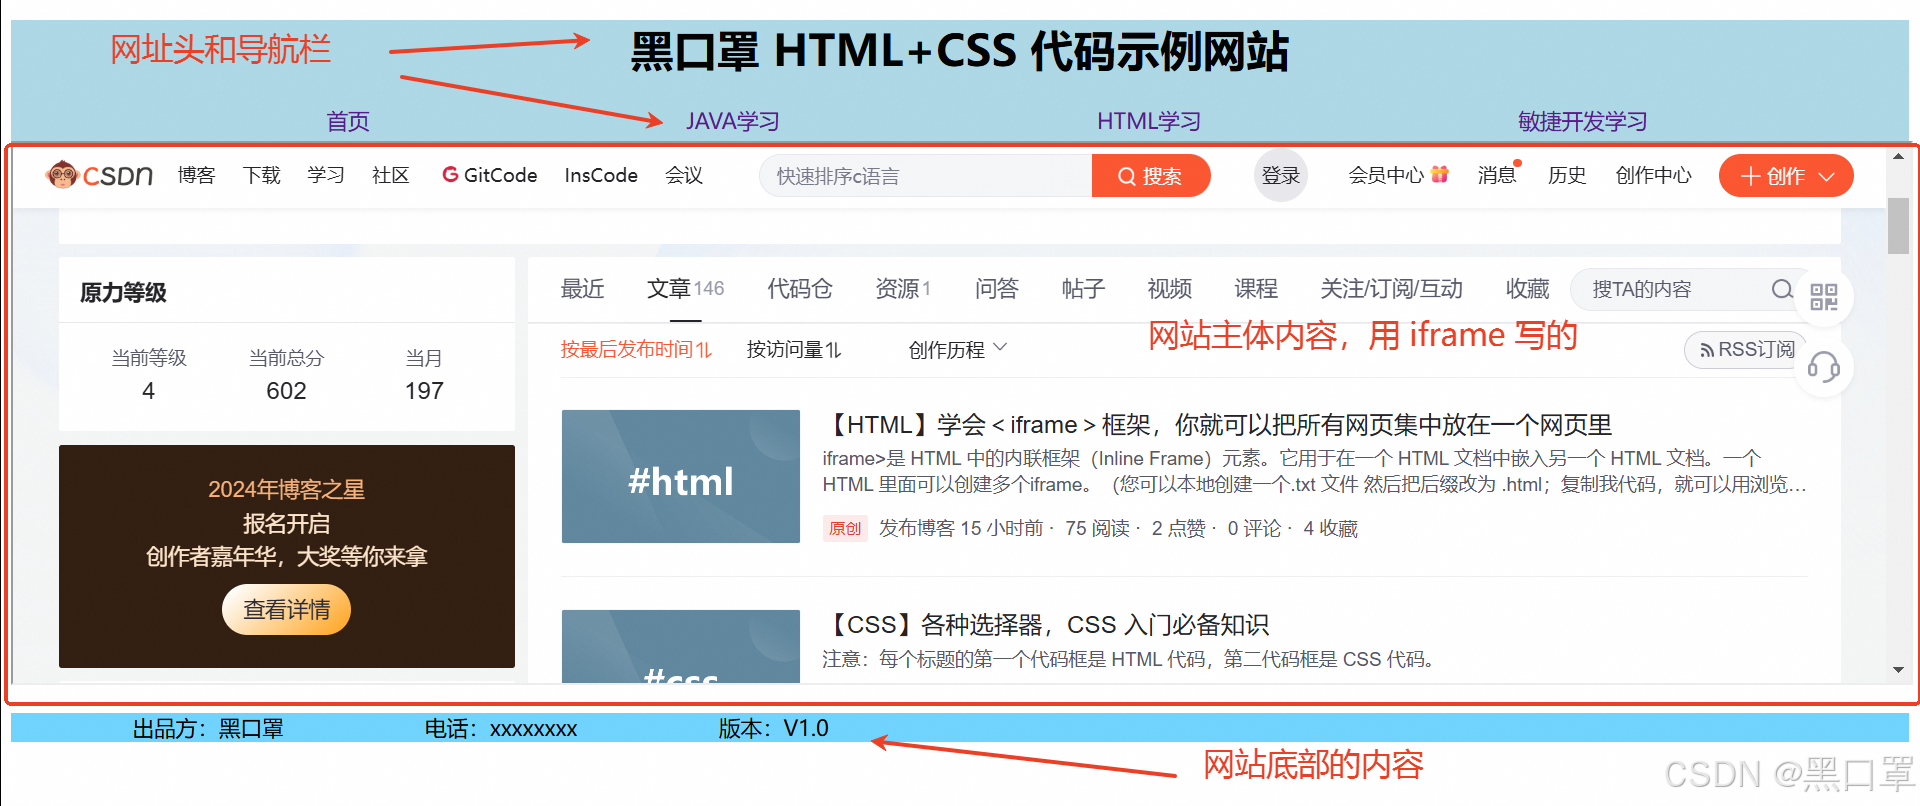Open the 敏捷开发学习 navigation link
Image resolution: width=1920 pixels, height=806 pixels.
[1582, 122]
